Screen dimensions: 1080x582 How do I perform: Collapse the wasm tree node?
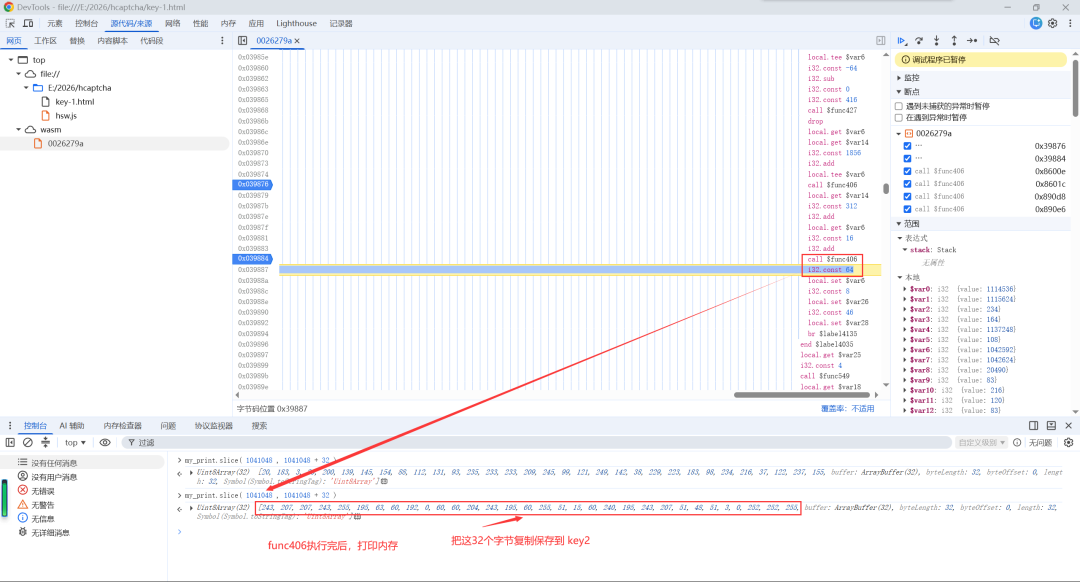[19, 129]
